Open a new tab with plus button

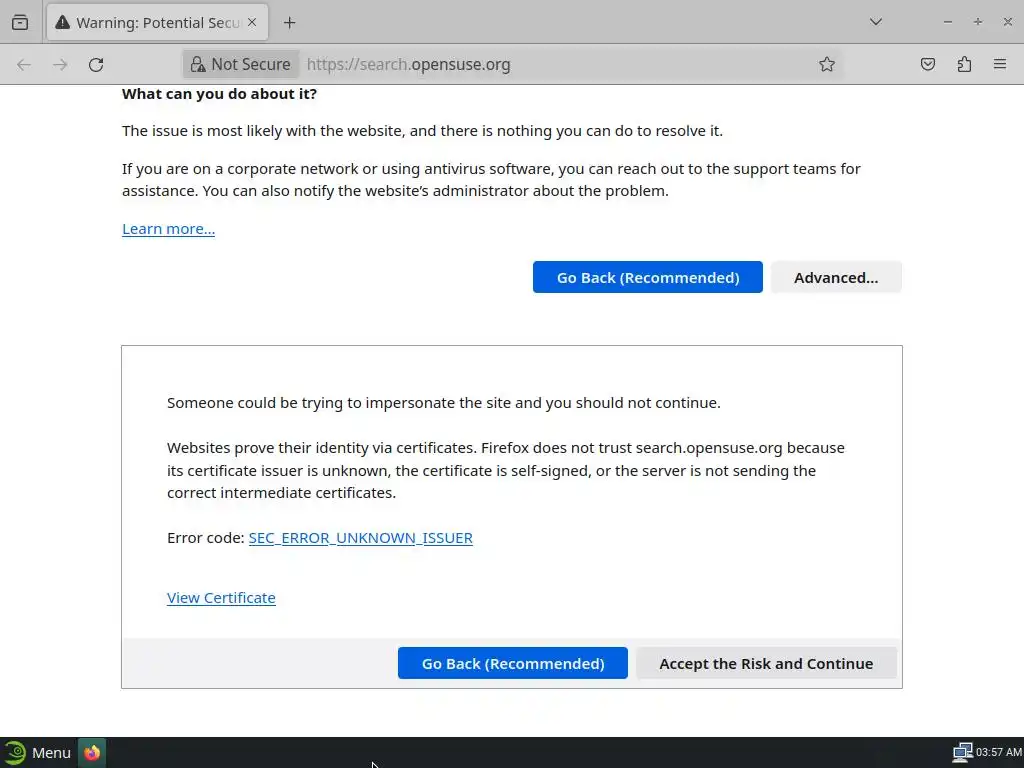point(289,23)
